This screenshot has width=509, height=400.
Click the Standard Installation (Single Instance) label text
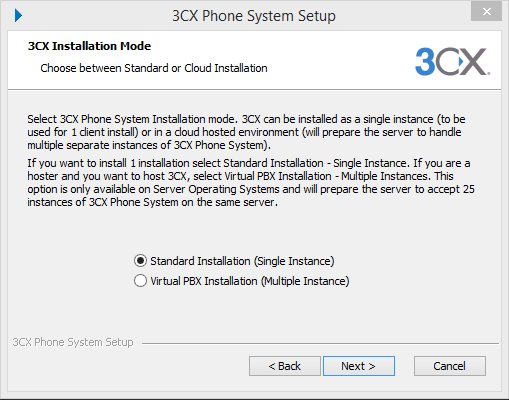(242, 261)
